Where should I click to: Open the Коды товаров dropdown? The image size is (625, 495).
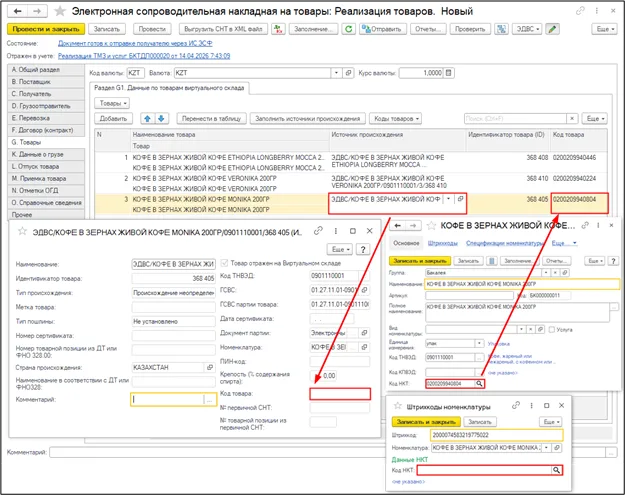pyautogui.click(x=396, y=118)
